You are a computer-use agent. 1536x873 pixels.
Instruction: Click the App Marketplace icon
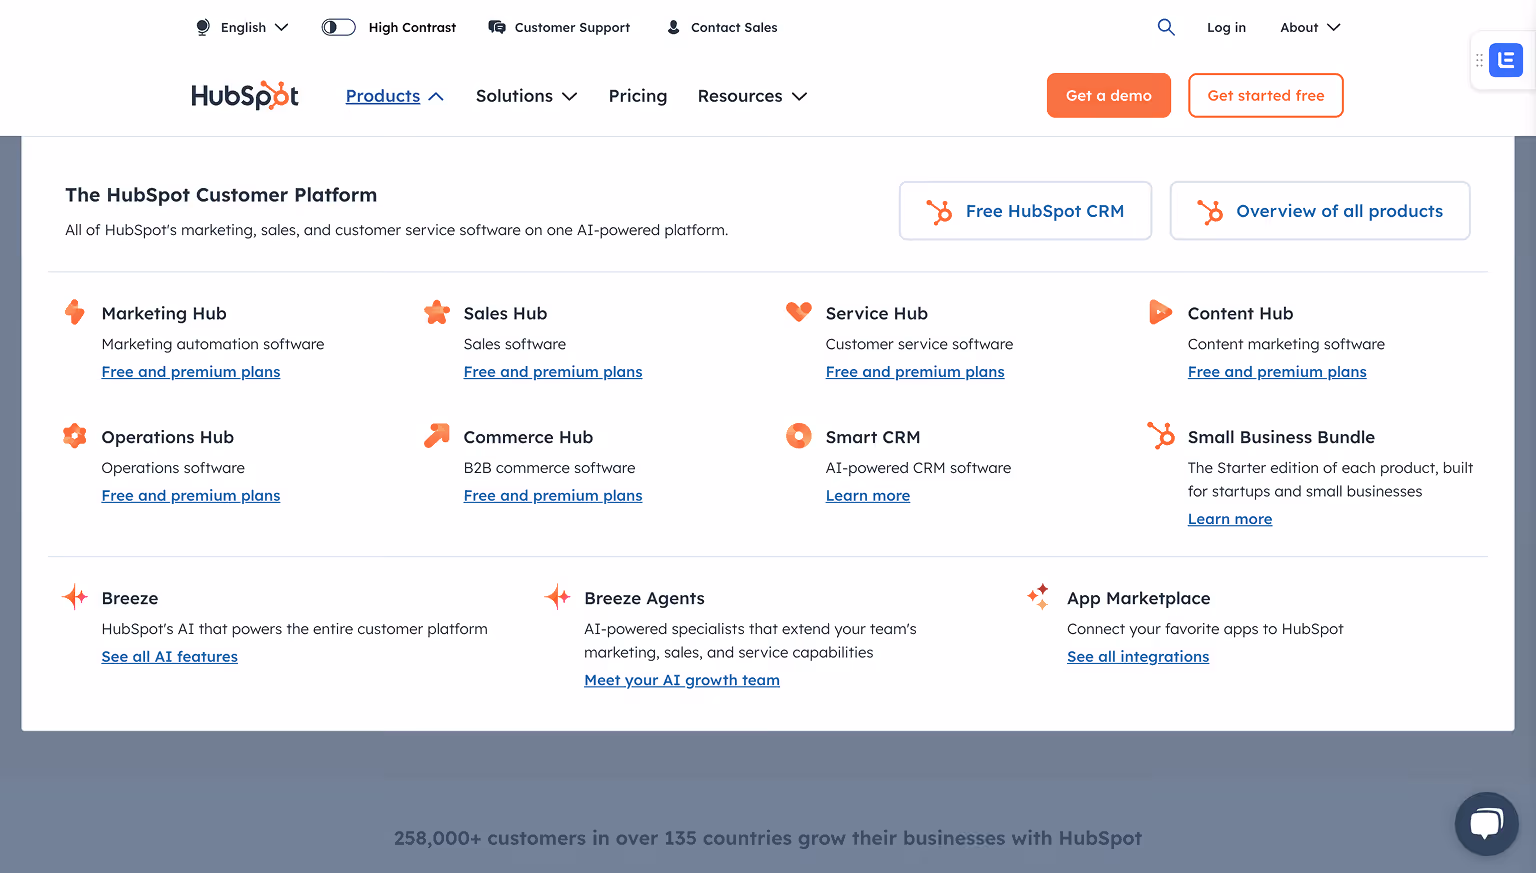(1039, 596)
